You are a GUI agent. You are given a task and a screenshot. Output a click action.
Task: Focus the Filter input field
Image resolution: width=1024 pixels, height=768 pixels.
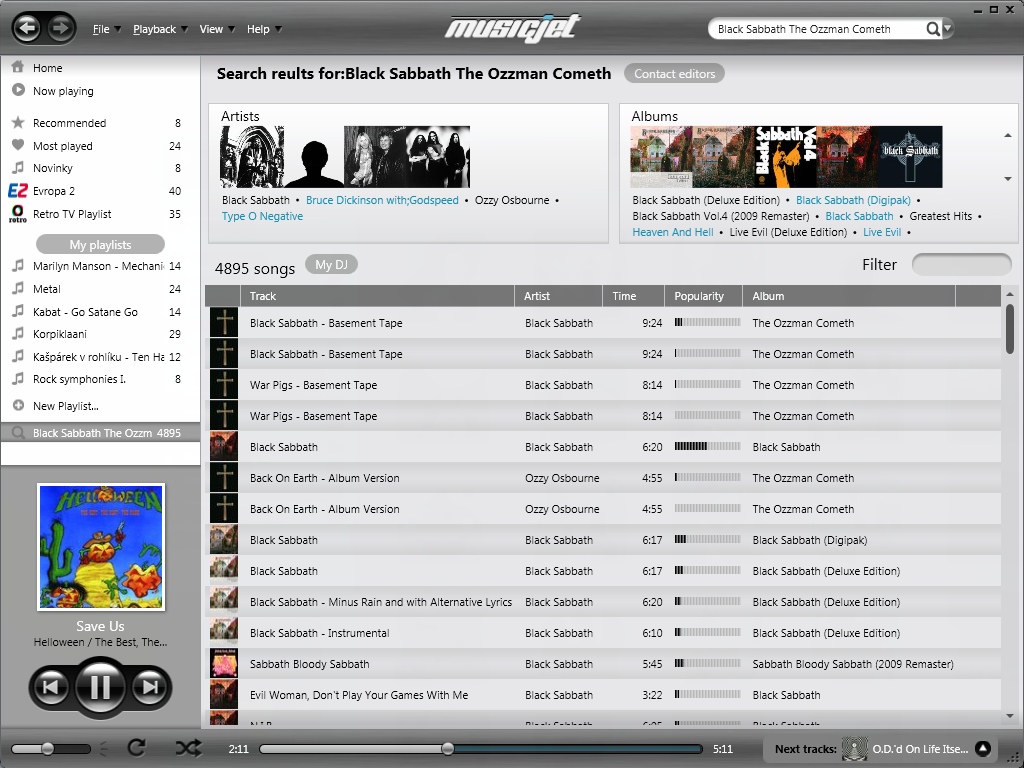pos(961,264)
